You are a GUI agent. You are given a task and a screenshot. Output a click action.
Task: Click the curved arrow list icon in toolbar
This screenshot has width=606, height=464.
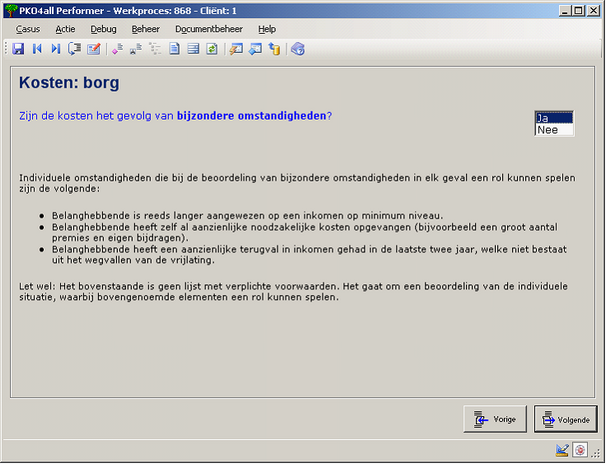point(75,49)
